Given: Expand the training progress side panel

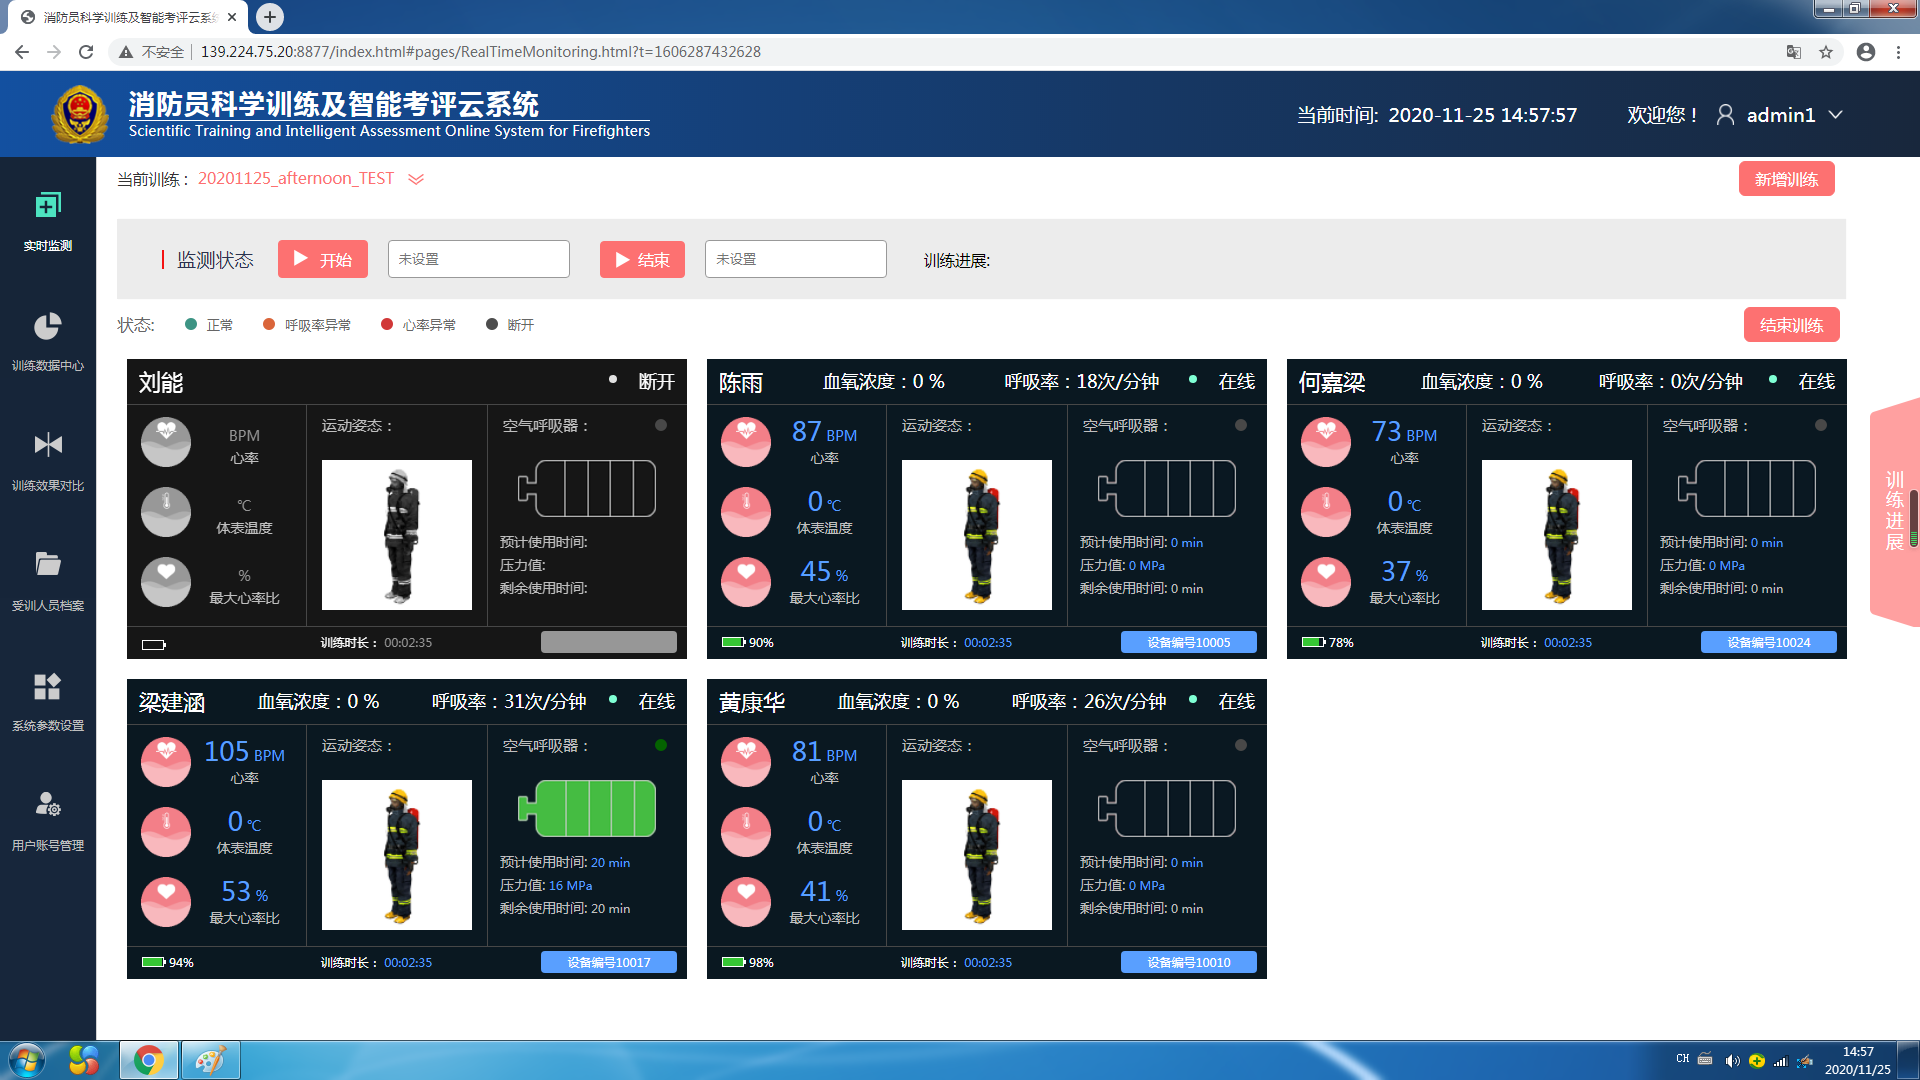Looking at the screenshot, I should click(1894, 512).
